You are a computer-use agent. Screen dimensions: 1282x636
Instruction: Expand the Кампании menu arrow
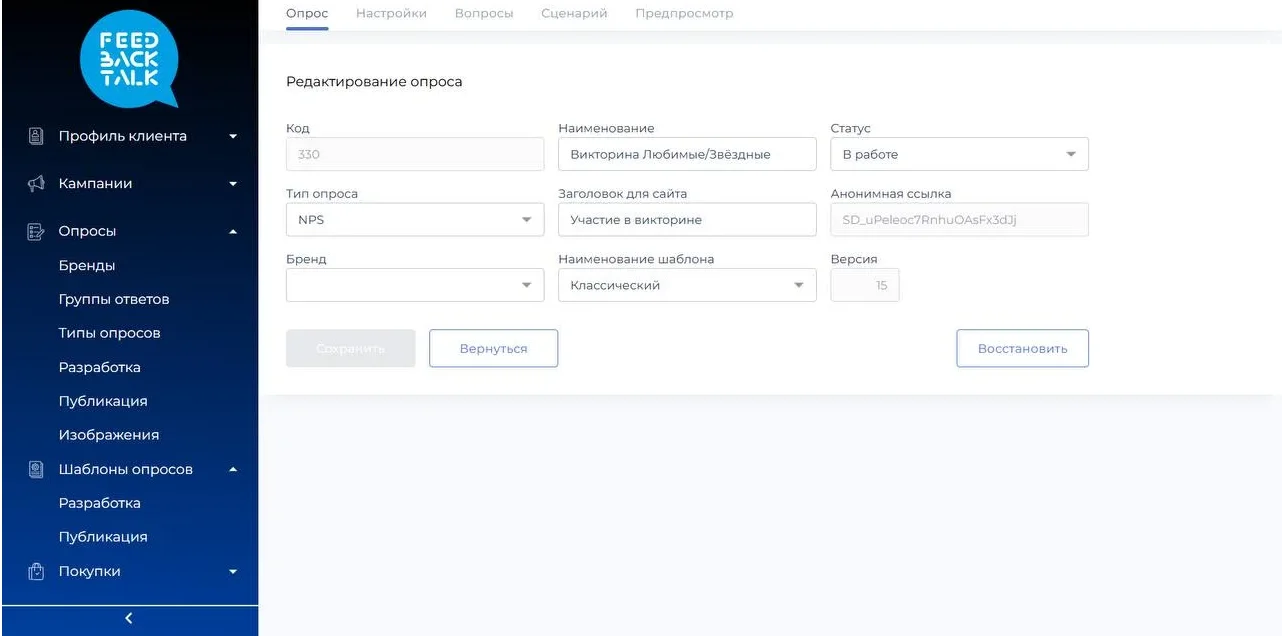[x=233, y=184]
